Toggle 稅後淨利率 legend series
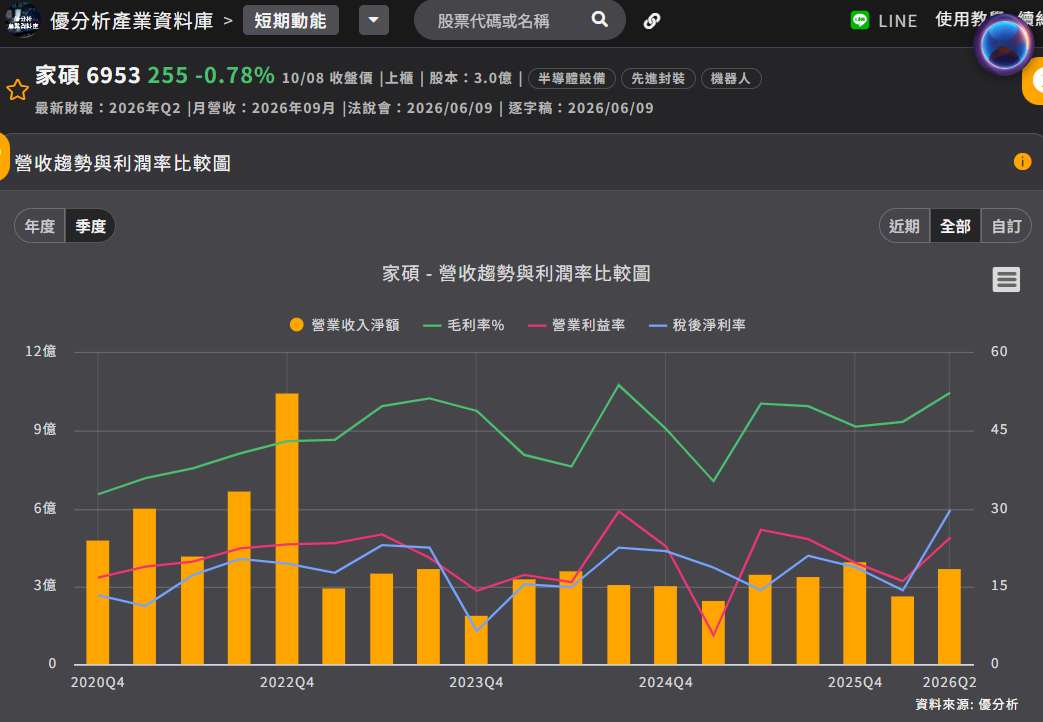1043x722 pixels. (697, 325)
